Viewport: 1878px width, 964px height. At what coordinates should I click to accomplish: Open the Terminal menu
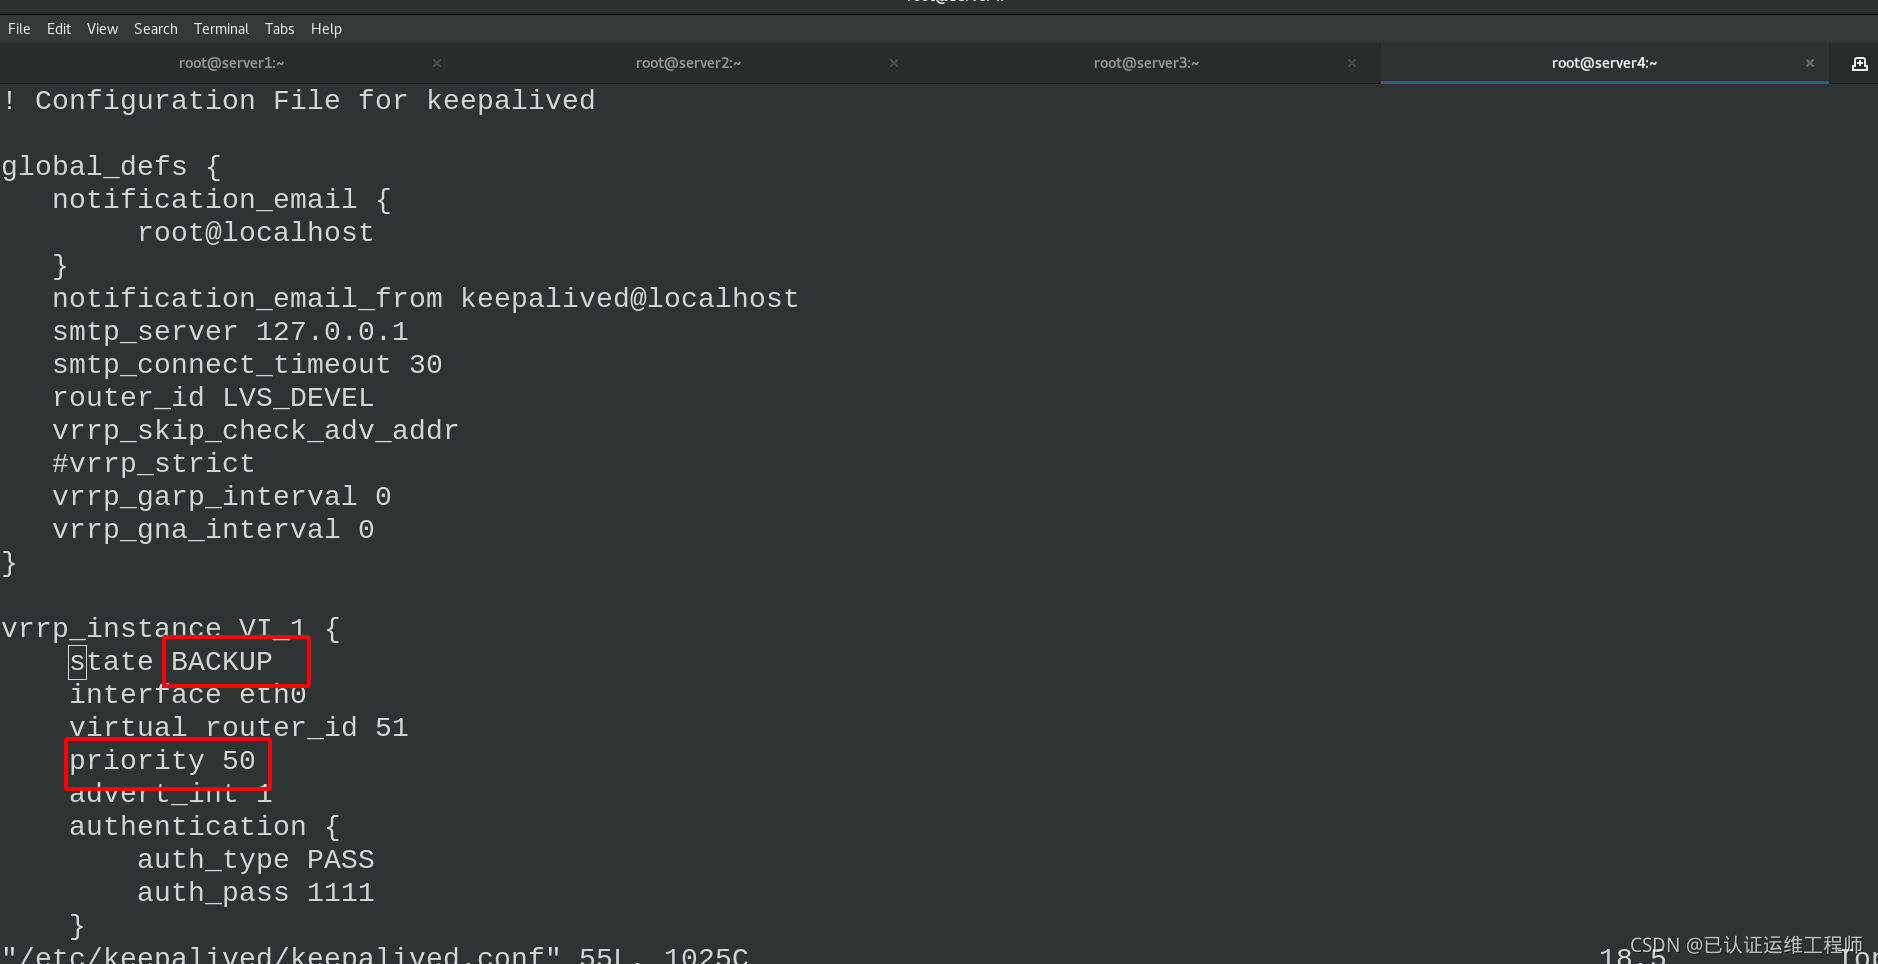pos(221,29)
